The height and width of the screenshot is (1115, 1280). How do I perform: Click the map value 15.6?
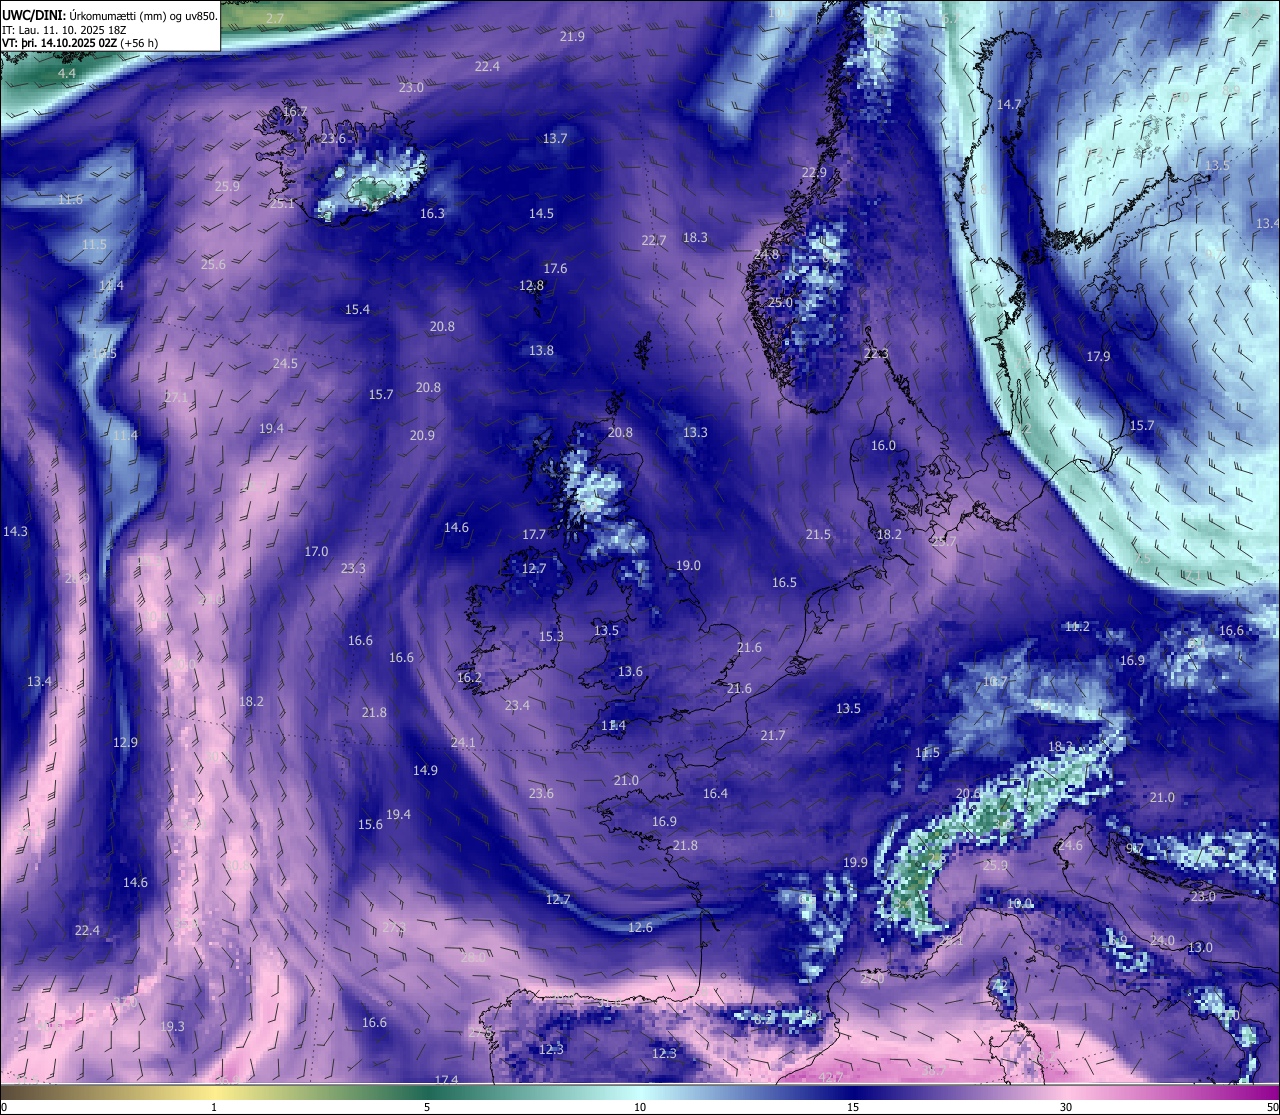pyautogui.click(x=370, y=825)
